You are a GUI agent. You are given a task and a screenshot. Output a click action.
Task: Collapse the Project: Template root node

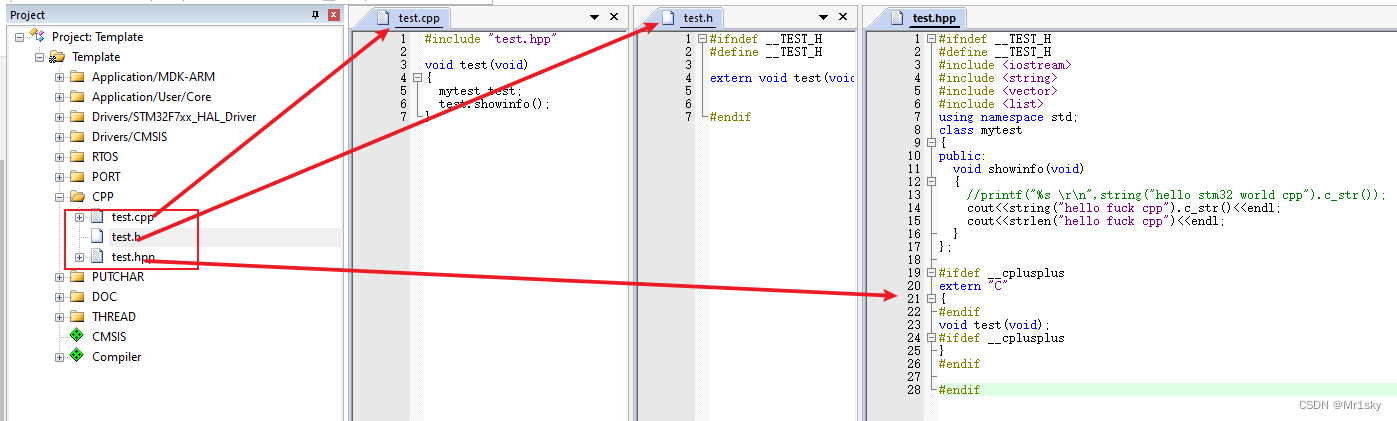click(x=21, y=37)
